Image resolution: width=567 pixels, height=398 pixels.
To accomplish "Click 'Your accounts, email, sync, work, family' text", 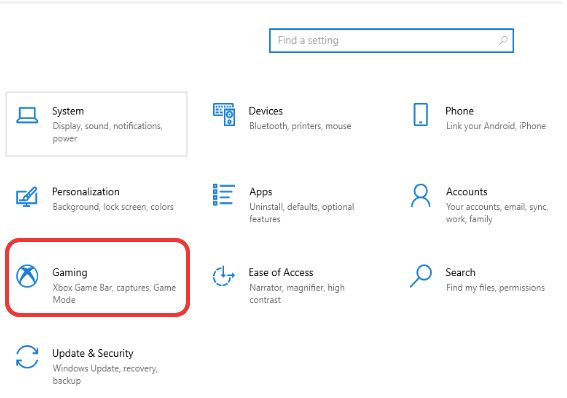I will click(x=497, y=213).
